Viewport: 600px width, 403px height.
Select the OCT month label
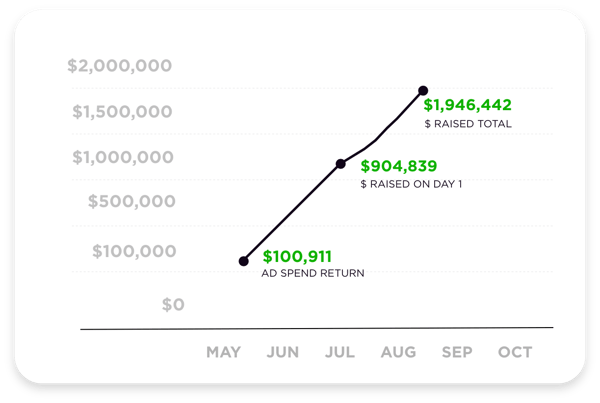(x=515, y=352)
